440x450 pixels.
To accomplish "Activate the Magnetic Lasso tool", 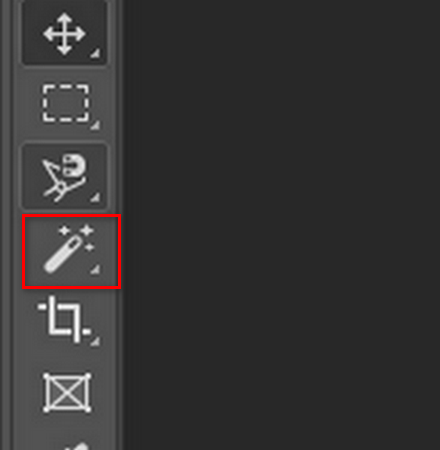I will 64,177.
